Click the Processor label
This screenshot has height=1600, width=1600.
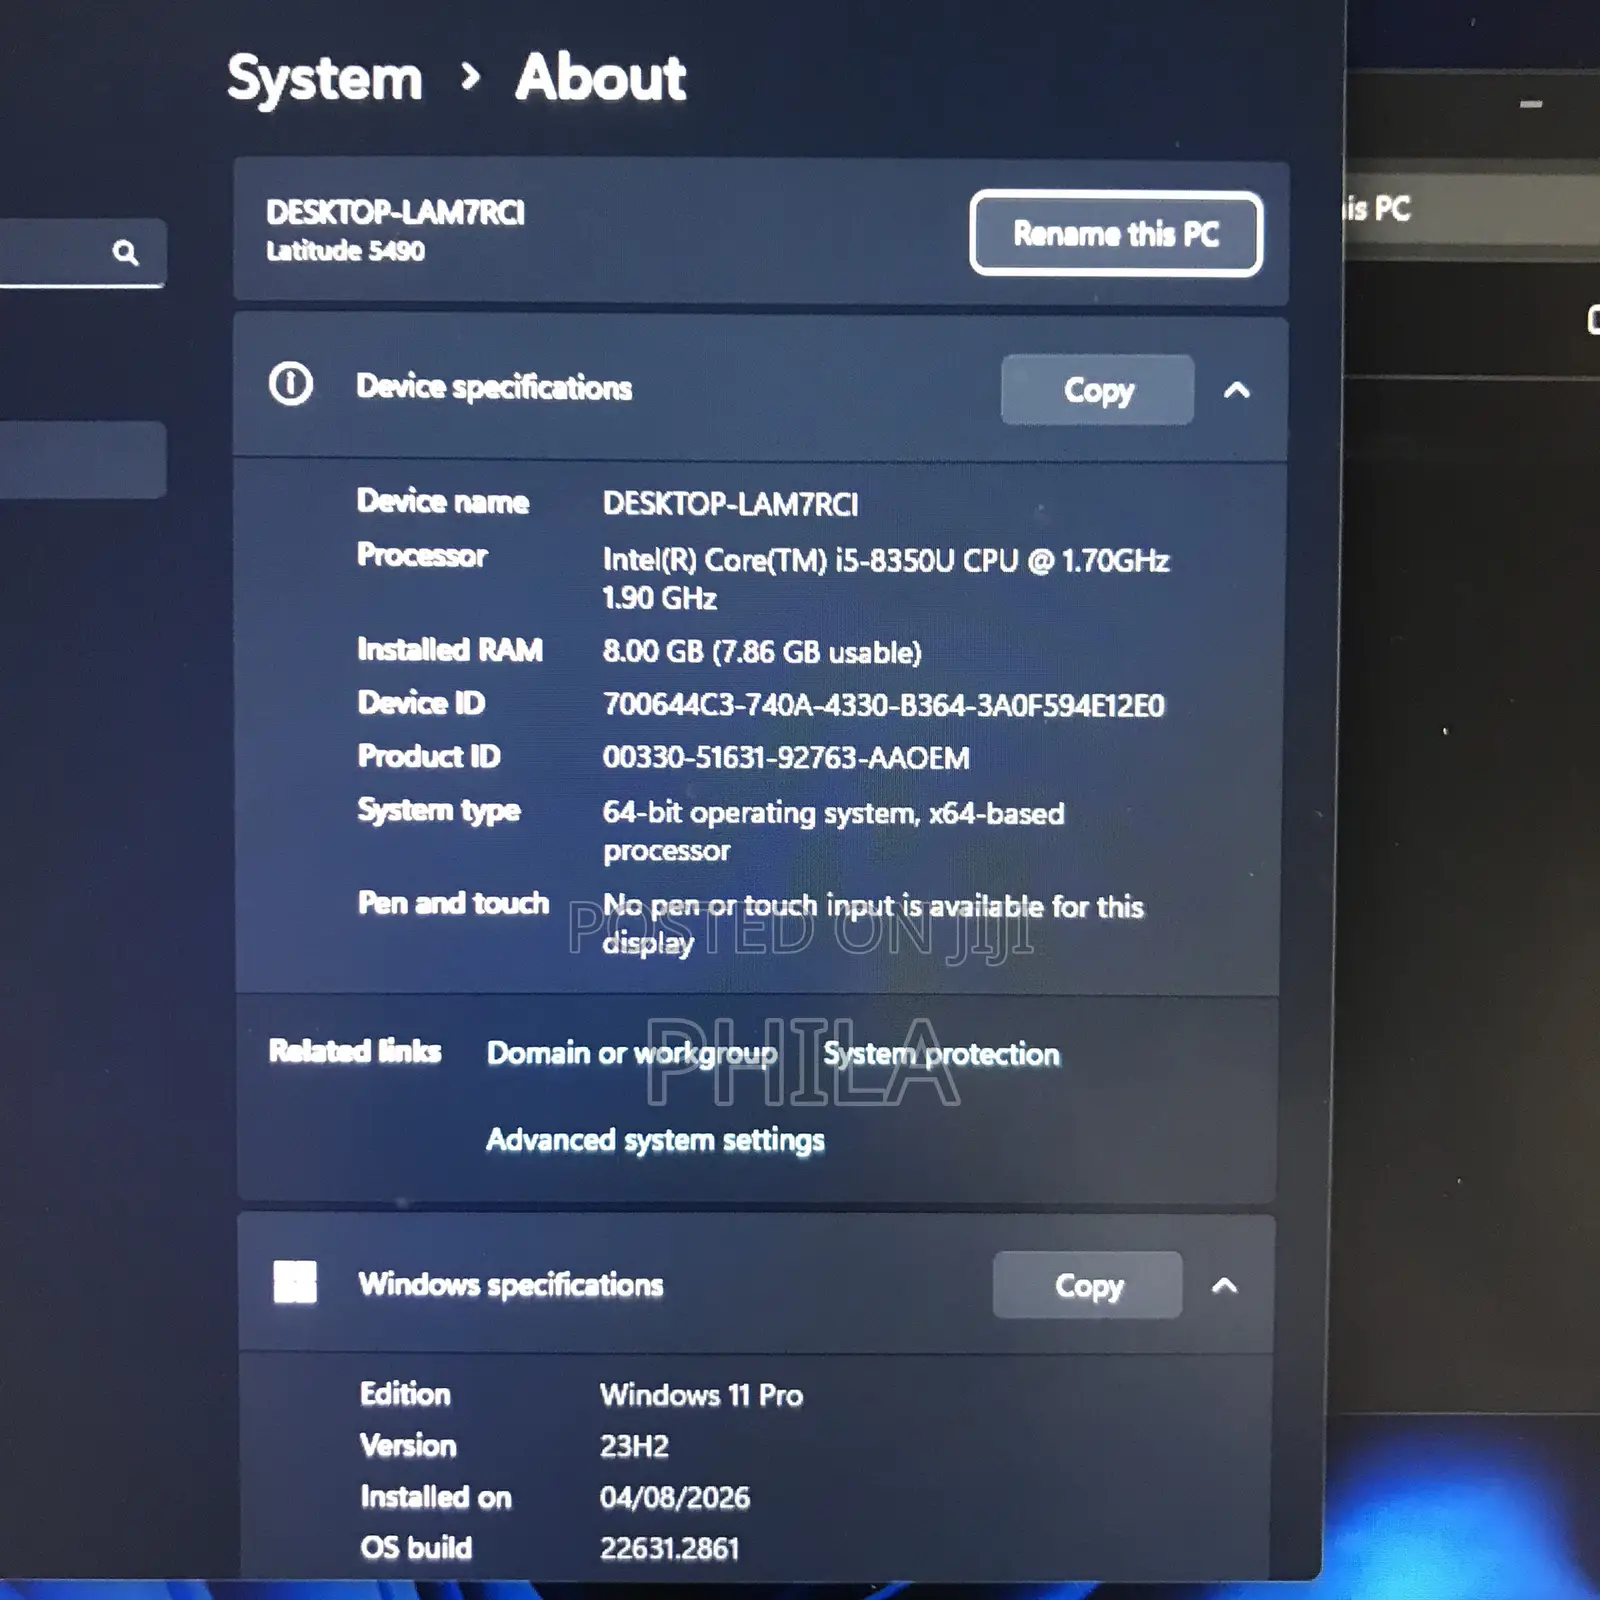point(422,555)
